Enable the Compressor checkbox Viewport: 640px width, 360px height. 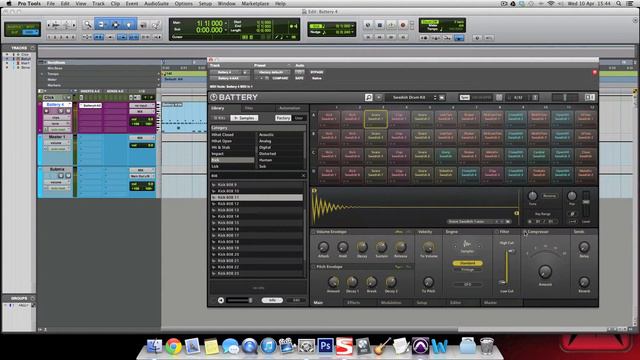[x=525, y=232]
